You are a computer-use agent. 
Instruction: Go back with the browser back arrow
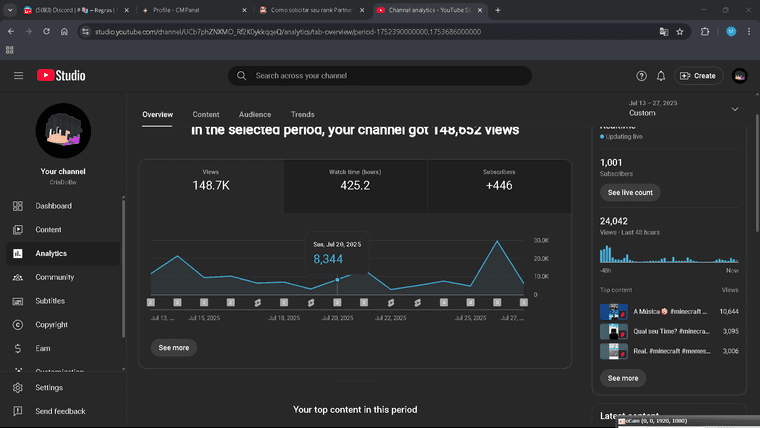coord(11,32)
